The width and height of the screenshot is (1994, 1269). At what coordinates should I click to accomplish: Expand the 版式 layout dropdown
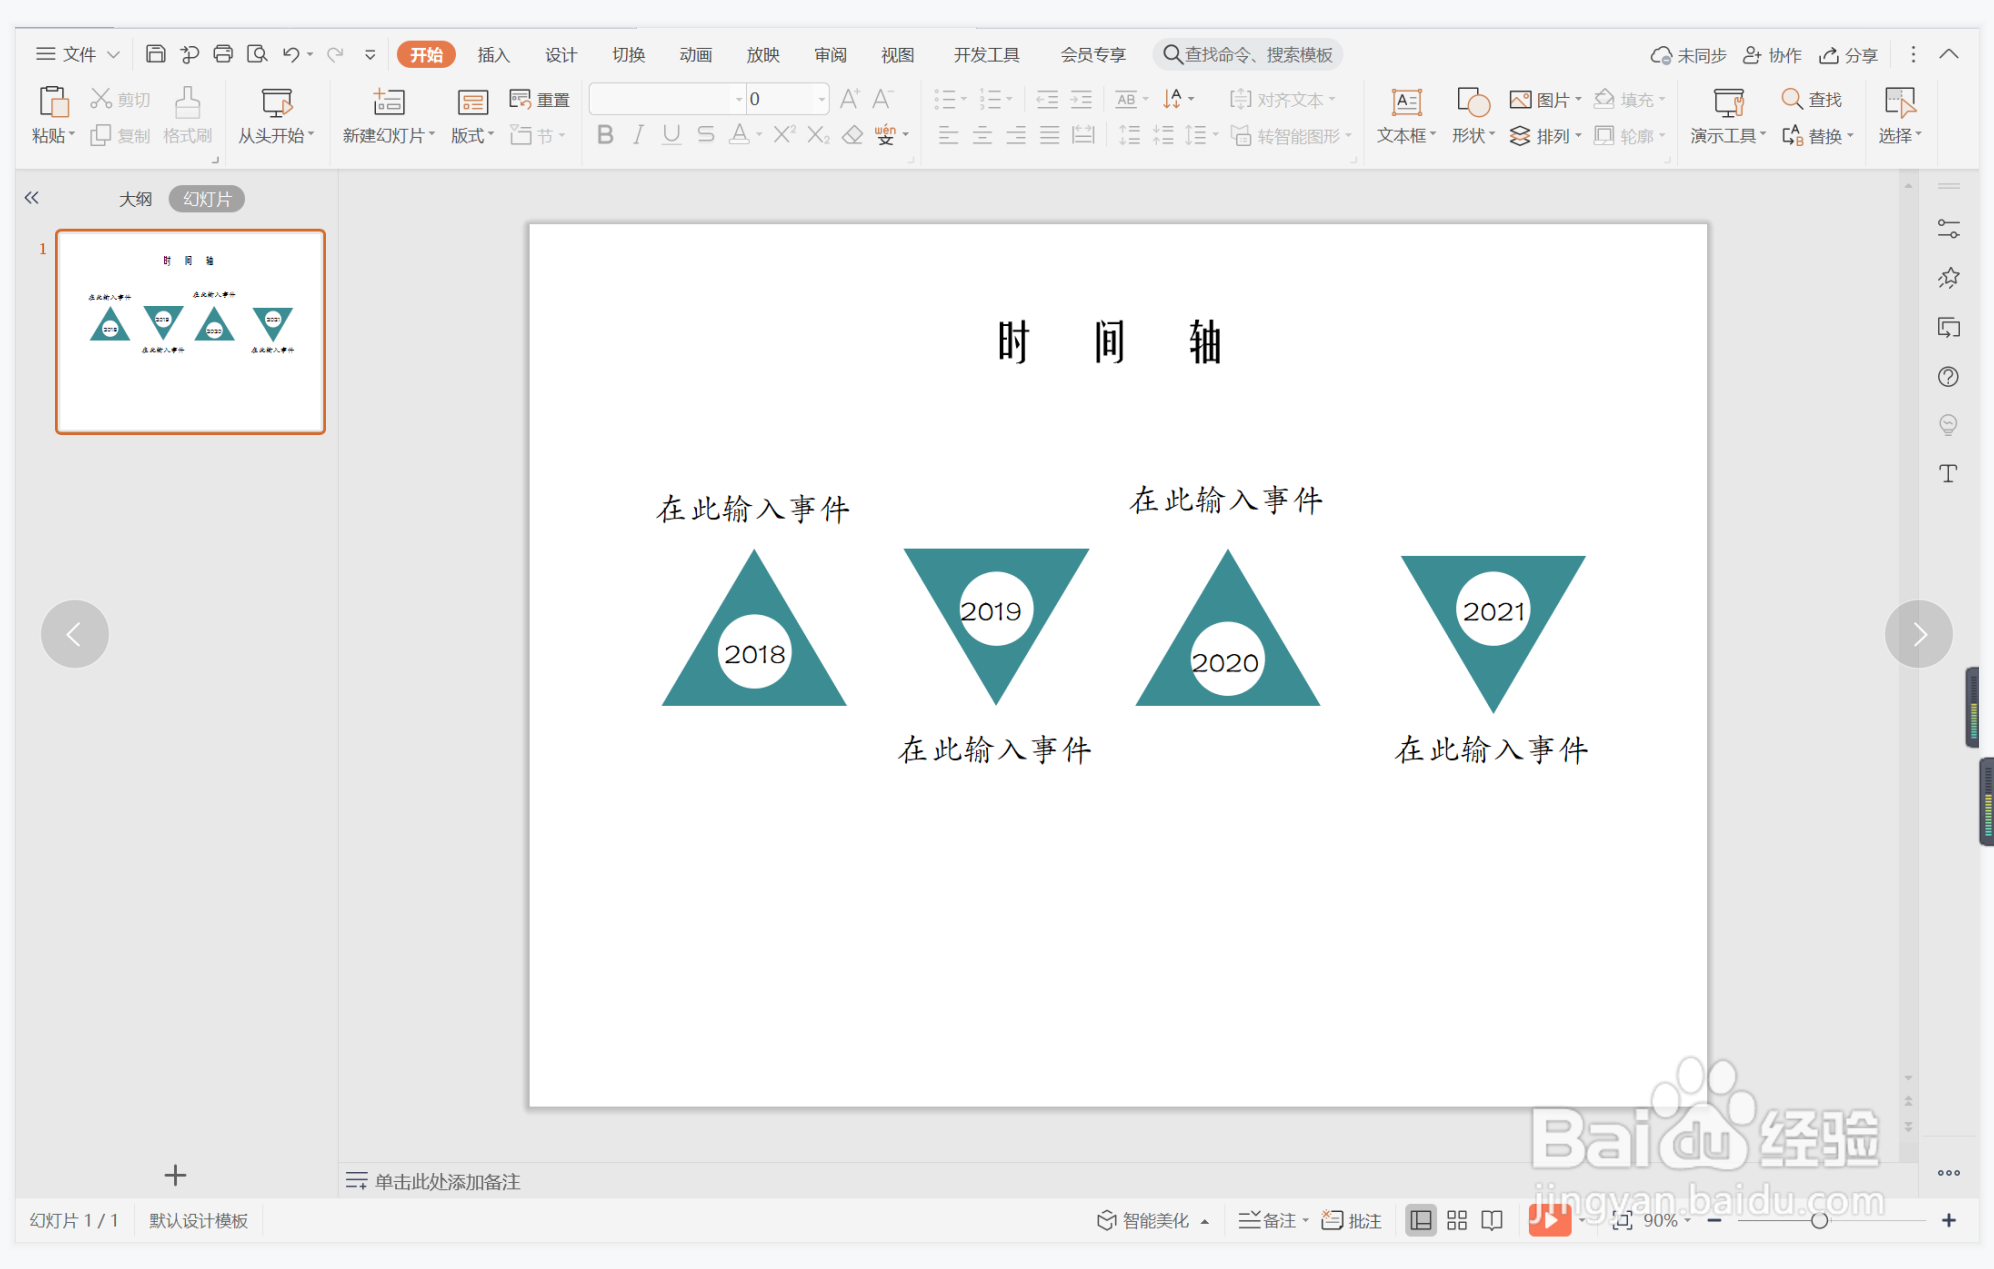[x=491, y=135]
